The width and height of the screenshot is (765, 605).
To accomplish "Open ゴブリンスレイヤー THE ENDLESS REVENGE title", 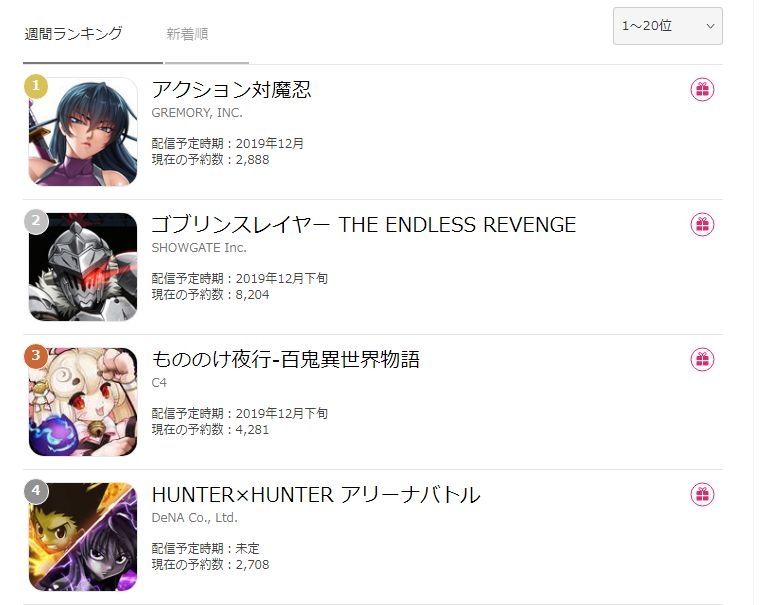I will click(x=364, y=224).
